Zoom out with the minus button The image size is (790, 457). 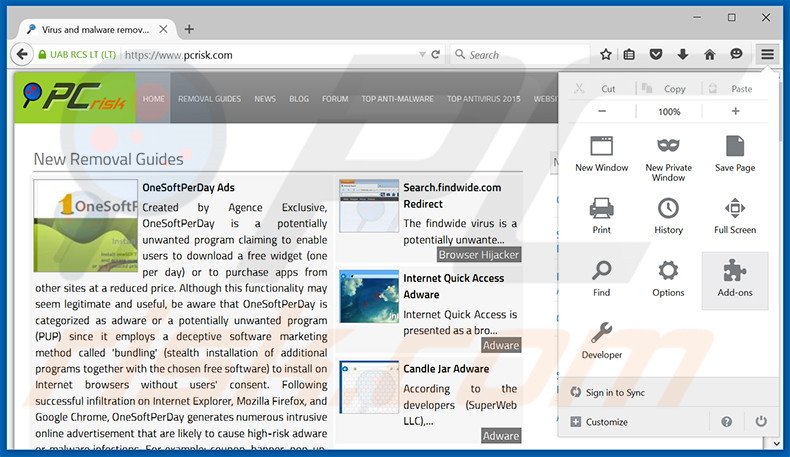tap(602, 111)
